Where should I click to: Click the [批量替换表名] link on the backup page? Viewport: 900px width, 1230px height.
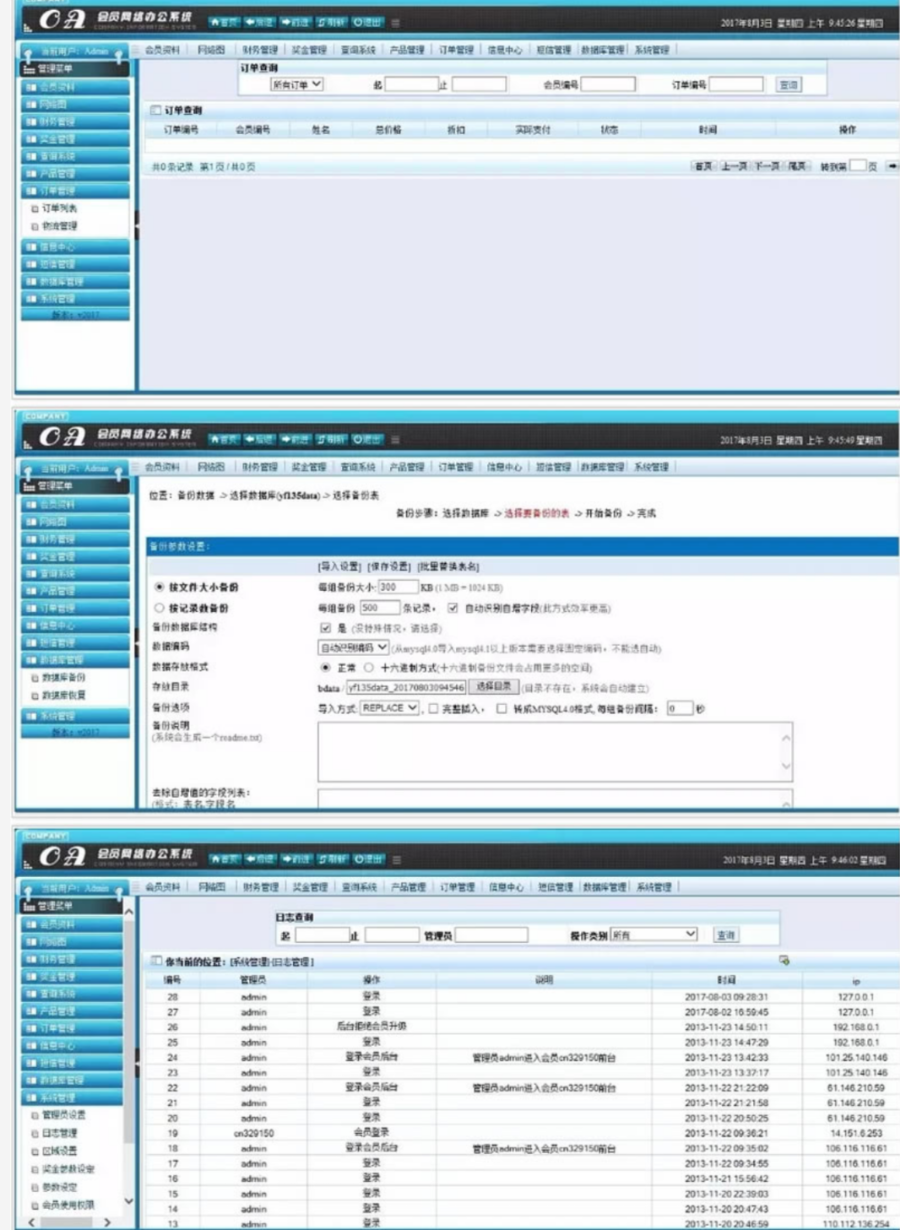(x=449, y=566)
